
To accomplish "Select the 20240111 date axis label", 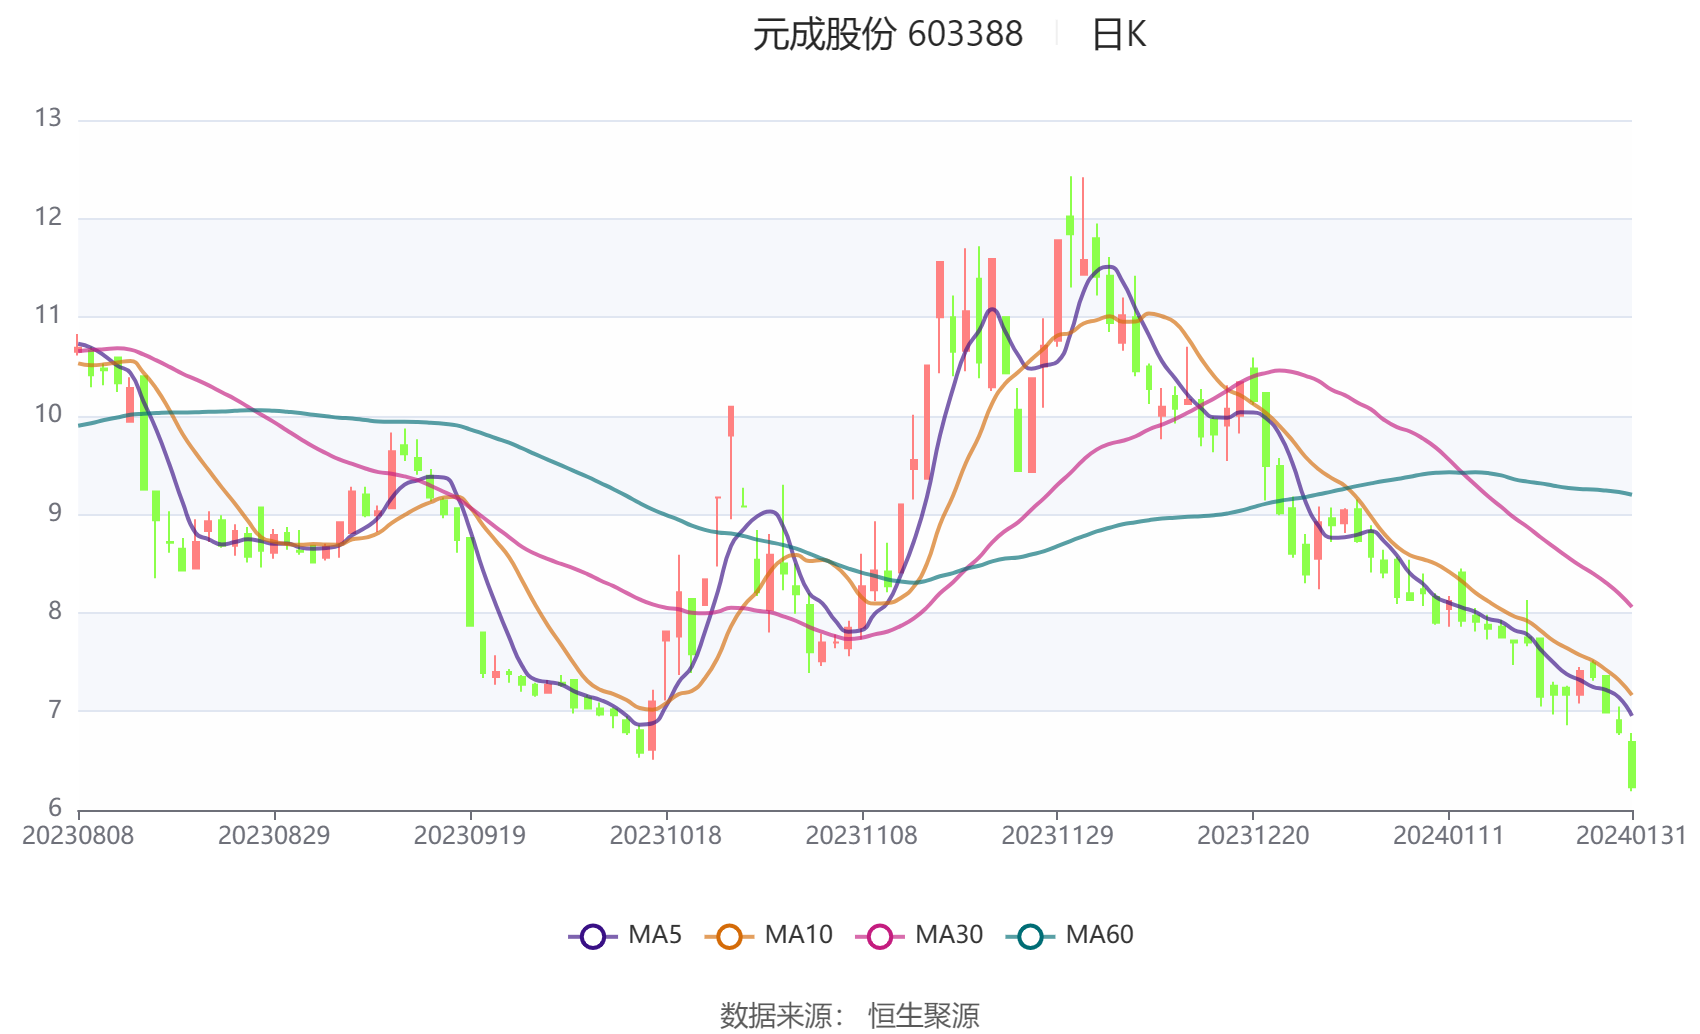I will [x=1449, y=836].
